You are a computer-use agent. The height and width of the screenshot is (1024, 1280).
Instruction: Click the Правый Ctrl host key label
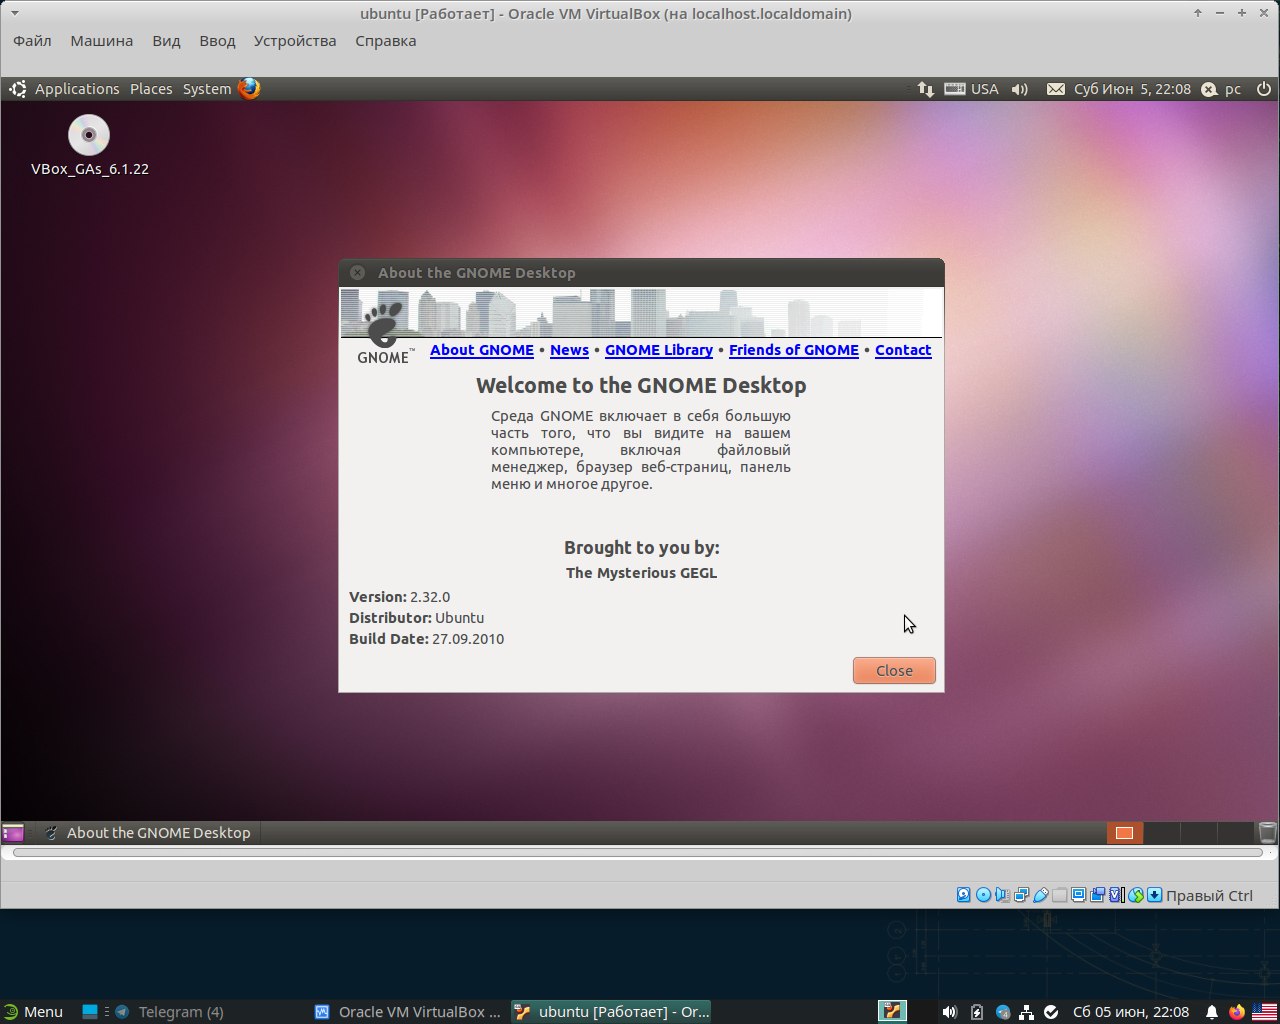pyautogui.click(x=1209, y=895)
